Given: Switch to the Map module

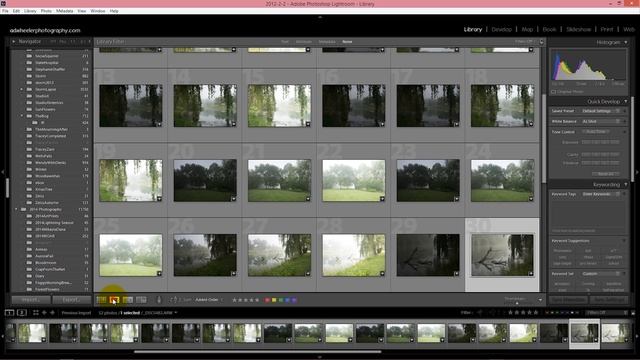Looking at the screenshot, I should point(527,29).
